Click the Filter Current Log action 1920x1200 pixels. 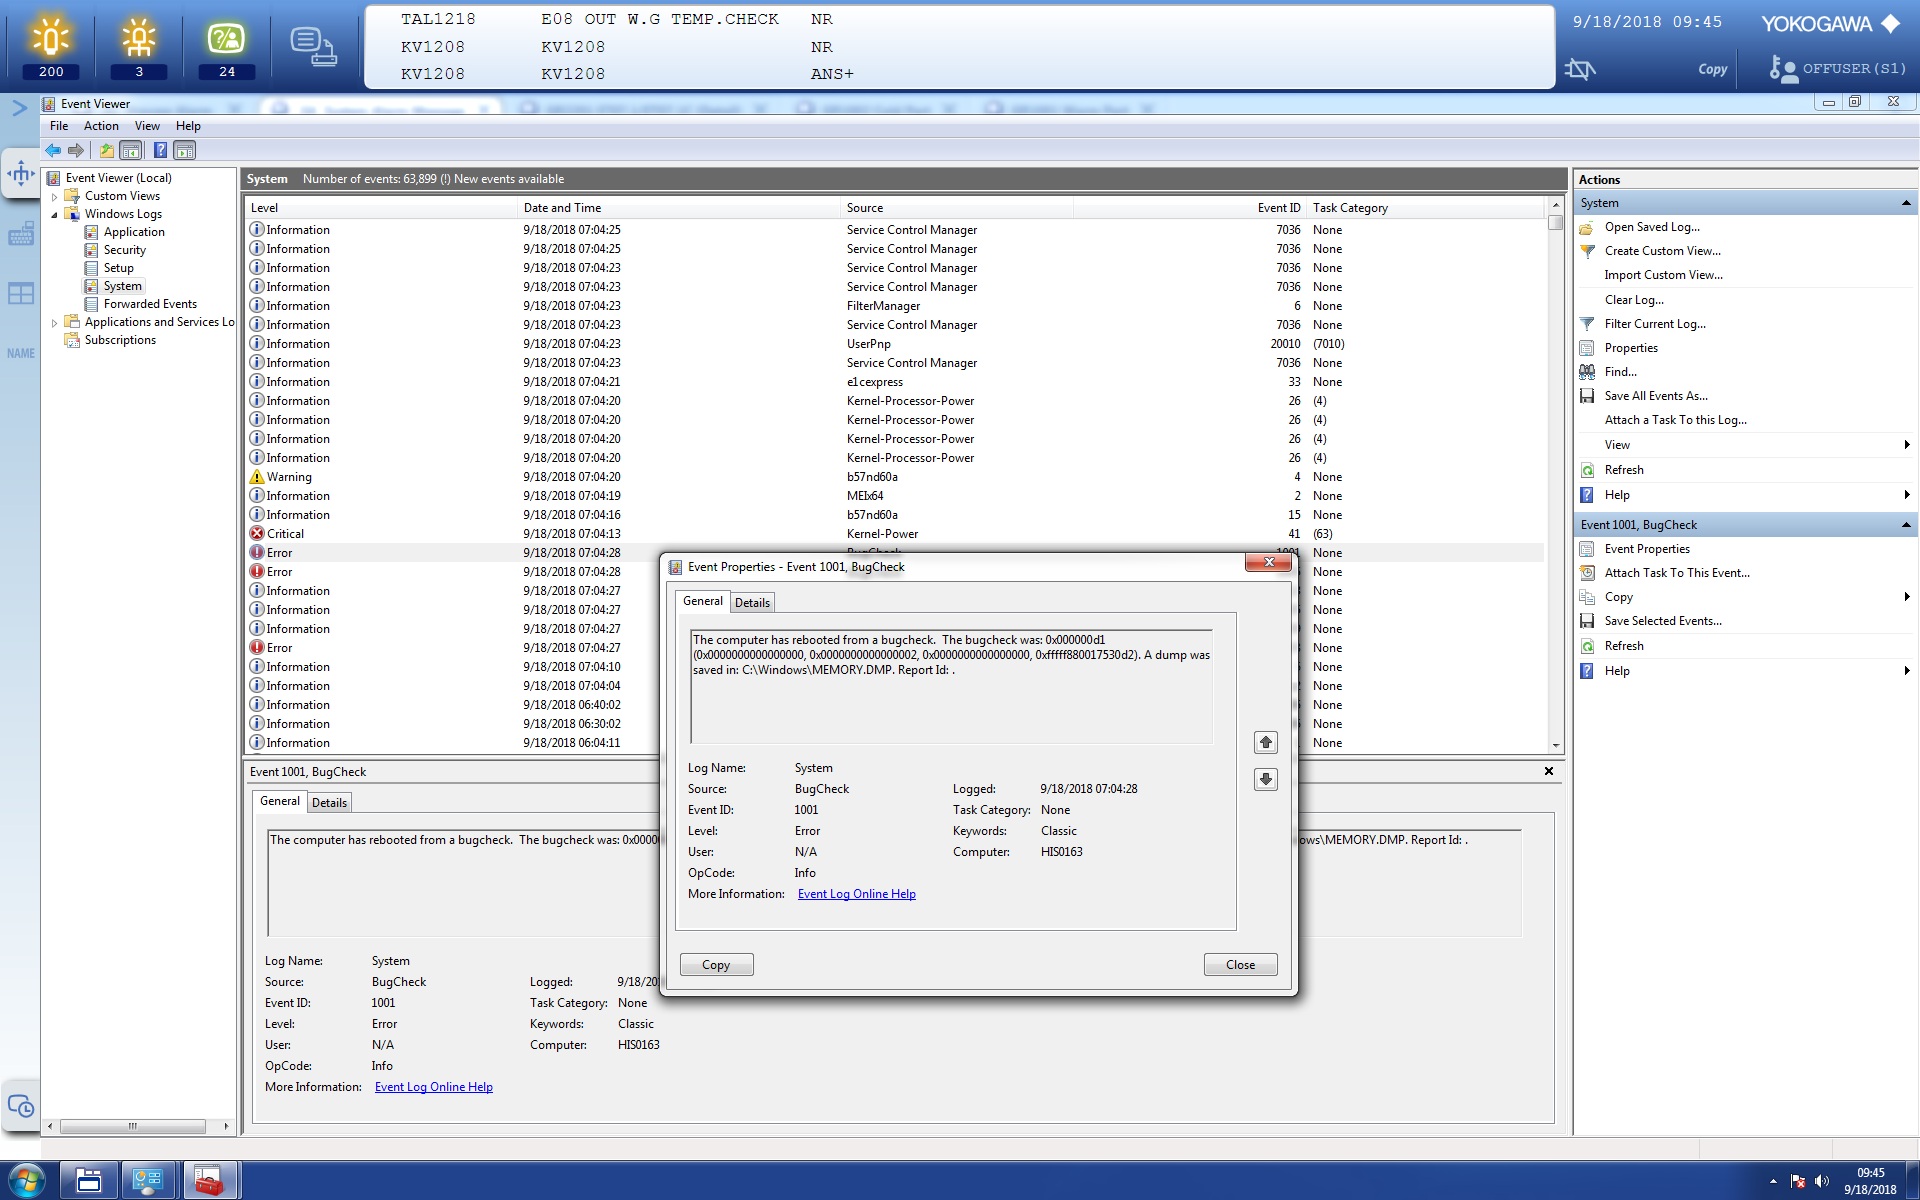(1654, 324)
